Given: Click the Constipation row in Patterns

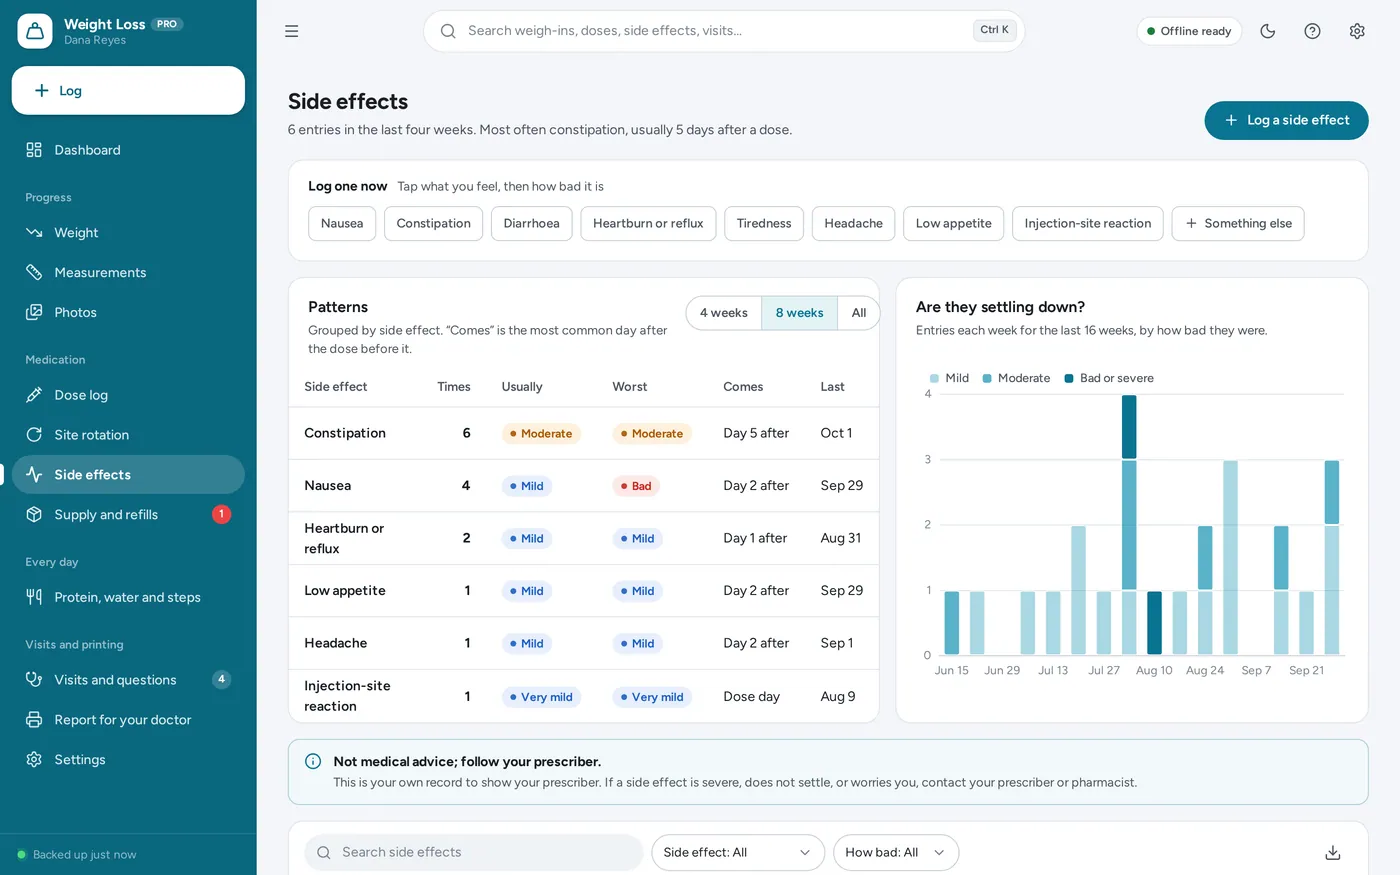Looking at the screenshot, I should tap(584, 433).
